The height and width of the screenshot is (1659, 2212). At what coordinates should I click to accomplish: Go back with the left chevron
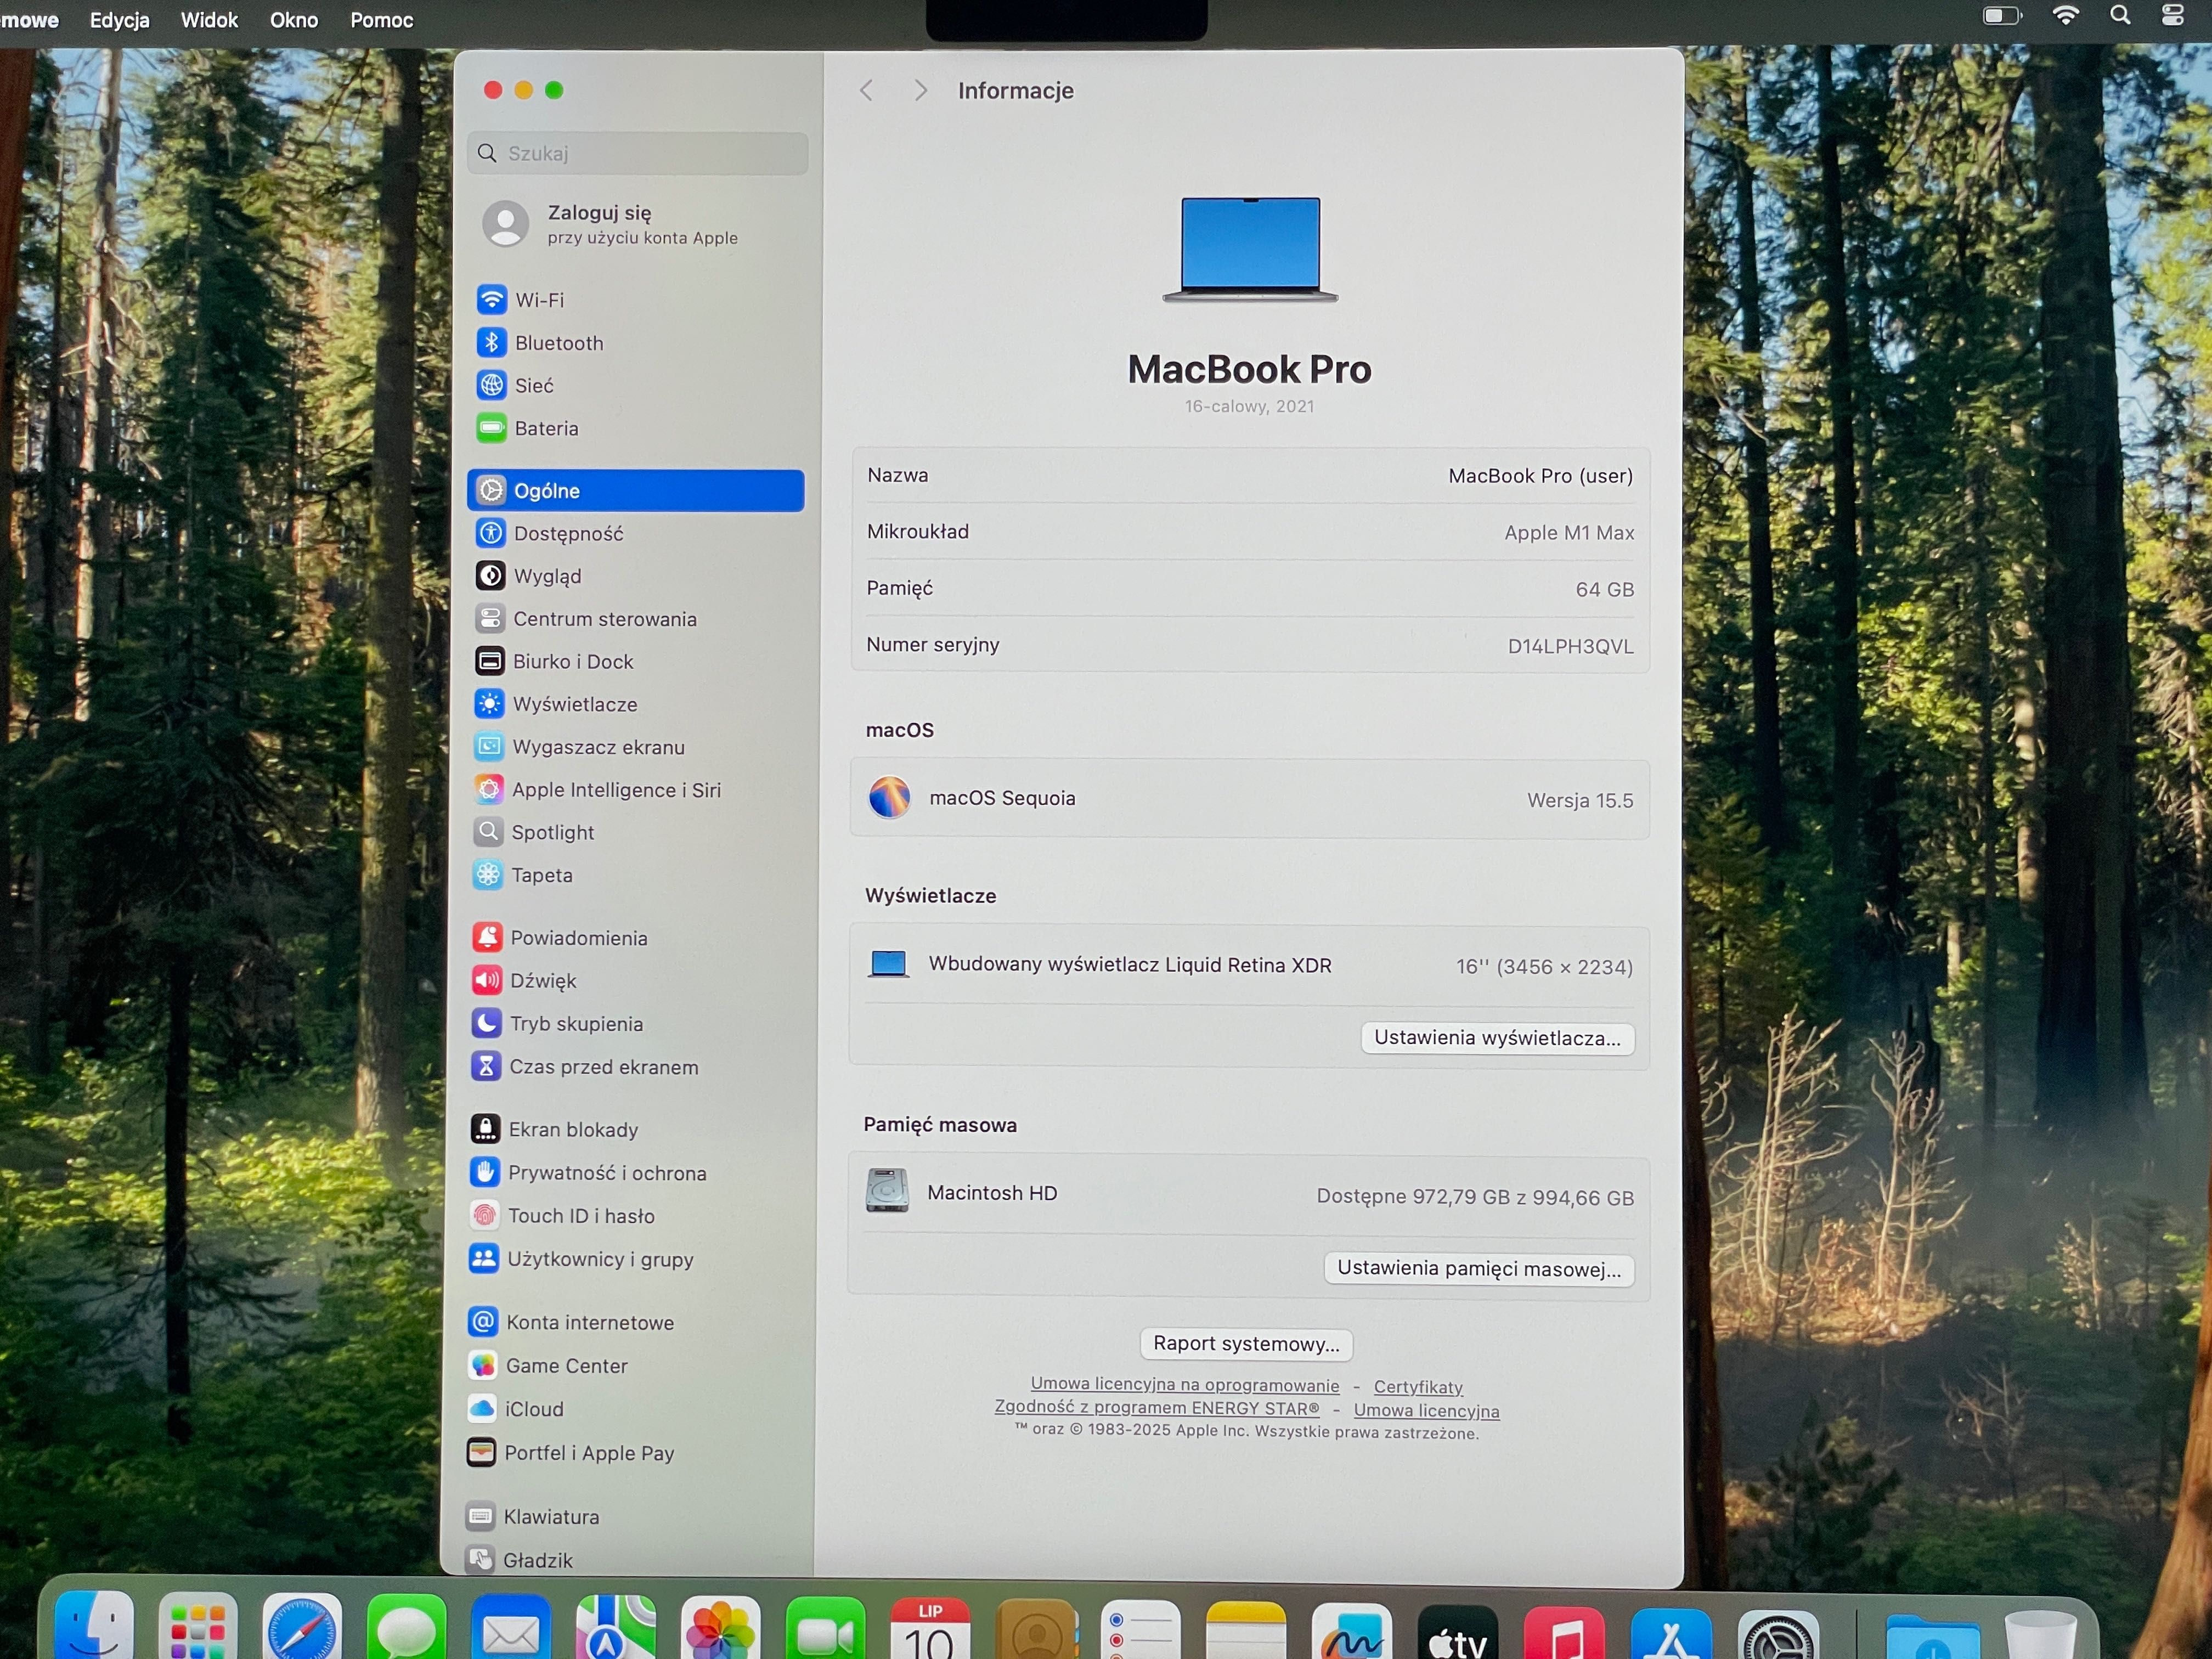click(x=867, y=91)
